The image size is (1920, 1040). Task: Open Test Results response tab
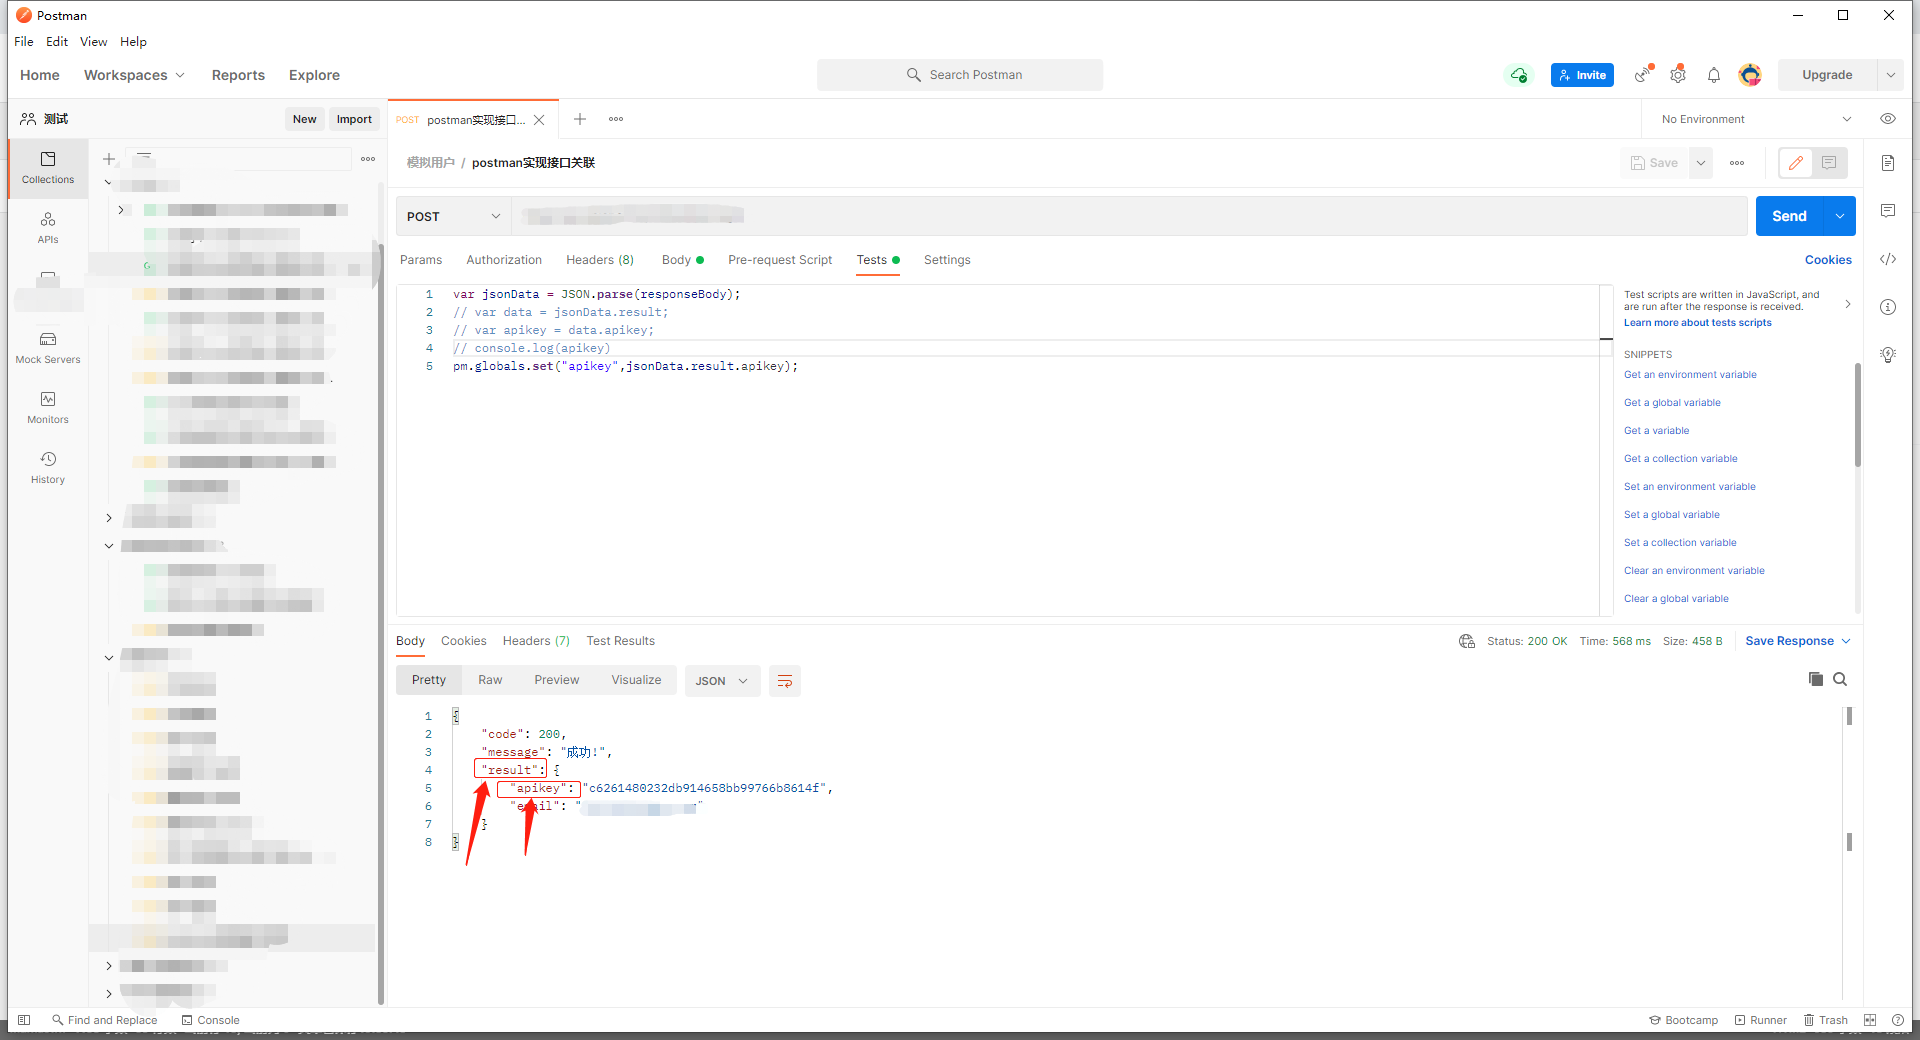(621, 641)
